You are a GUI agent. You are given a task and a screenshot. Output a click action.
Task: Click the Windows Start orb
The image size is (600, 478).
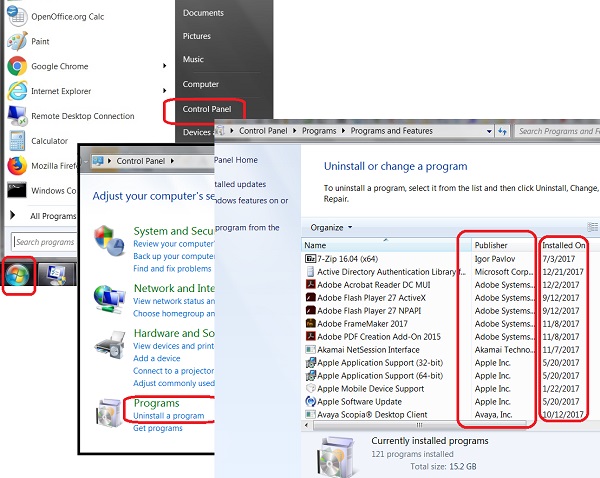pyautogui.click(x=17, y=275)
